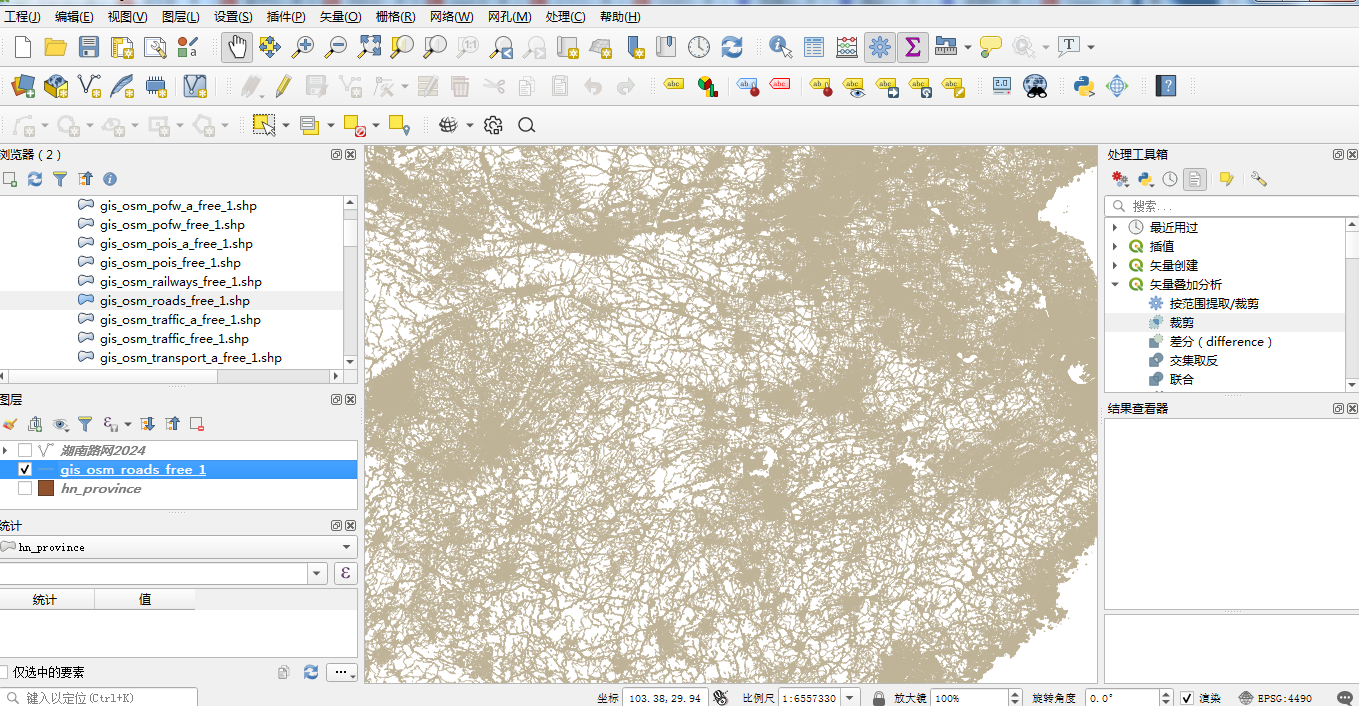Activate the Pan Map hand tool
Image resolution: width=1359 pixels, height=706 pixels.
(237, 46)
